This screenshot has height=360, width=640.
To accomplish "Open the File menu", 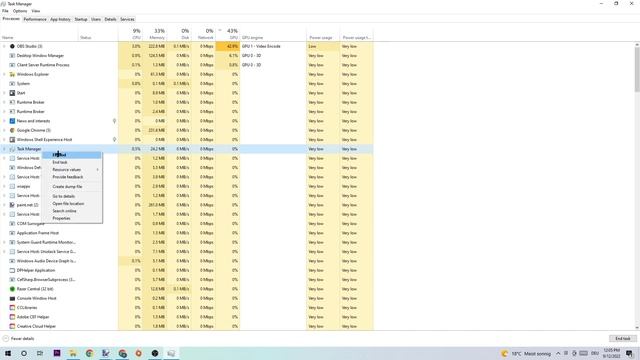I will pos(5,11).
